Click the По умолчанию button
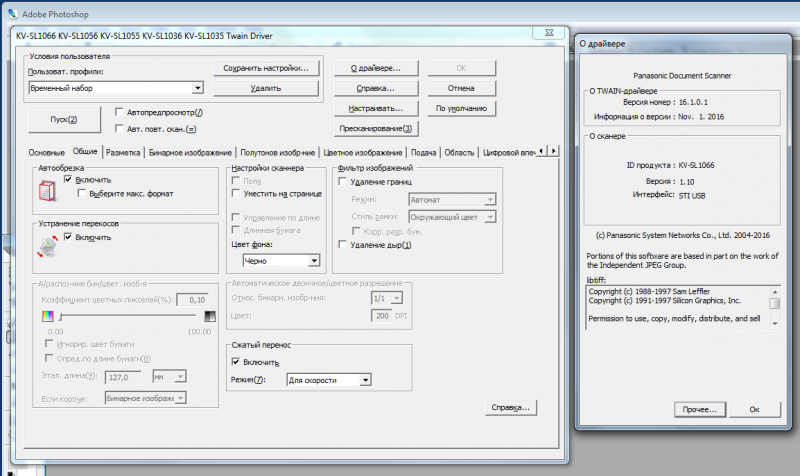Screen dimensions: 800x476 pos(461,108)
